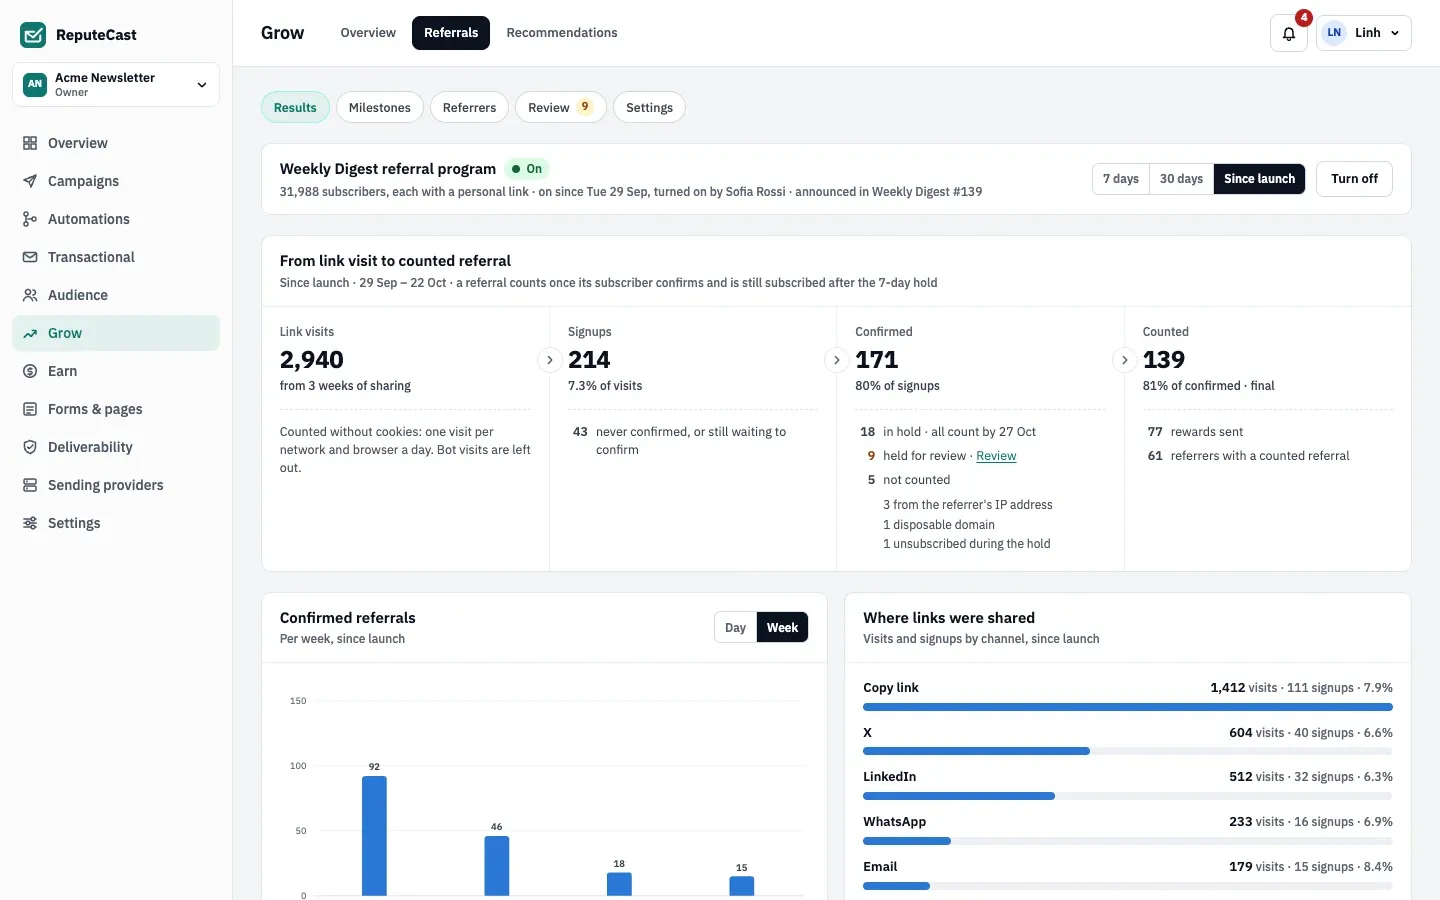Click the Transactional envelope icon
This screenshot has width=1440, height=900.
pyautogui.click(x=30, y=257)
